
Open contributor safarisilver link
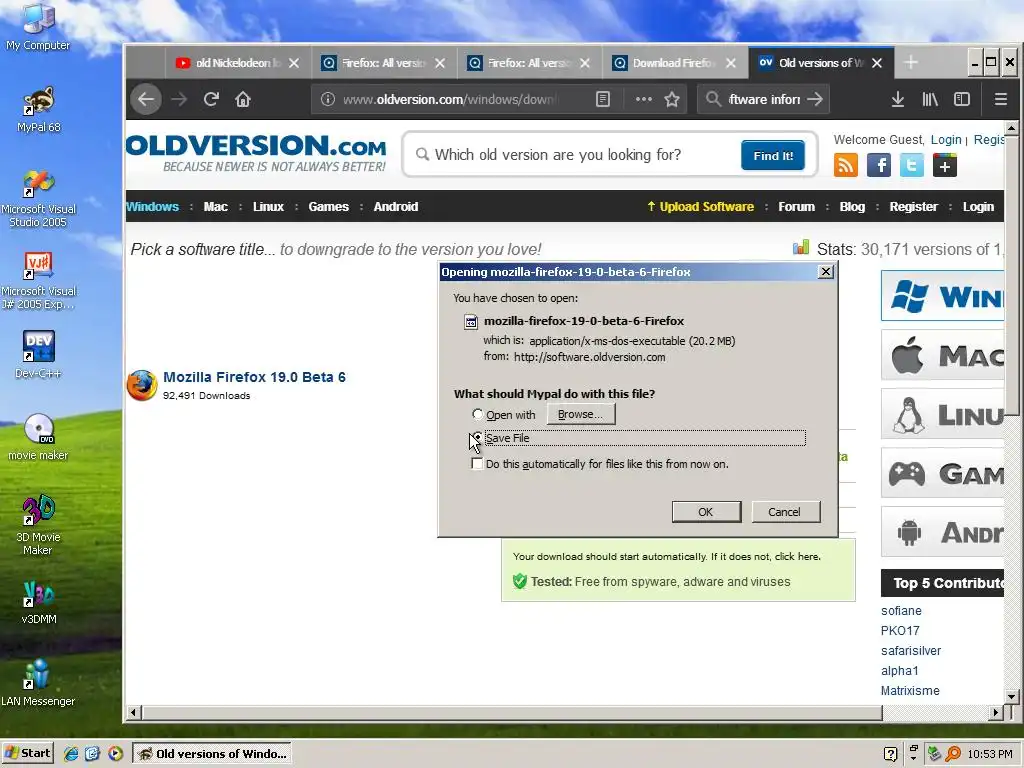[x=911, y=650]
